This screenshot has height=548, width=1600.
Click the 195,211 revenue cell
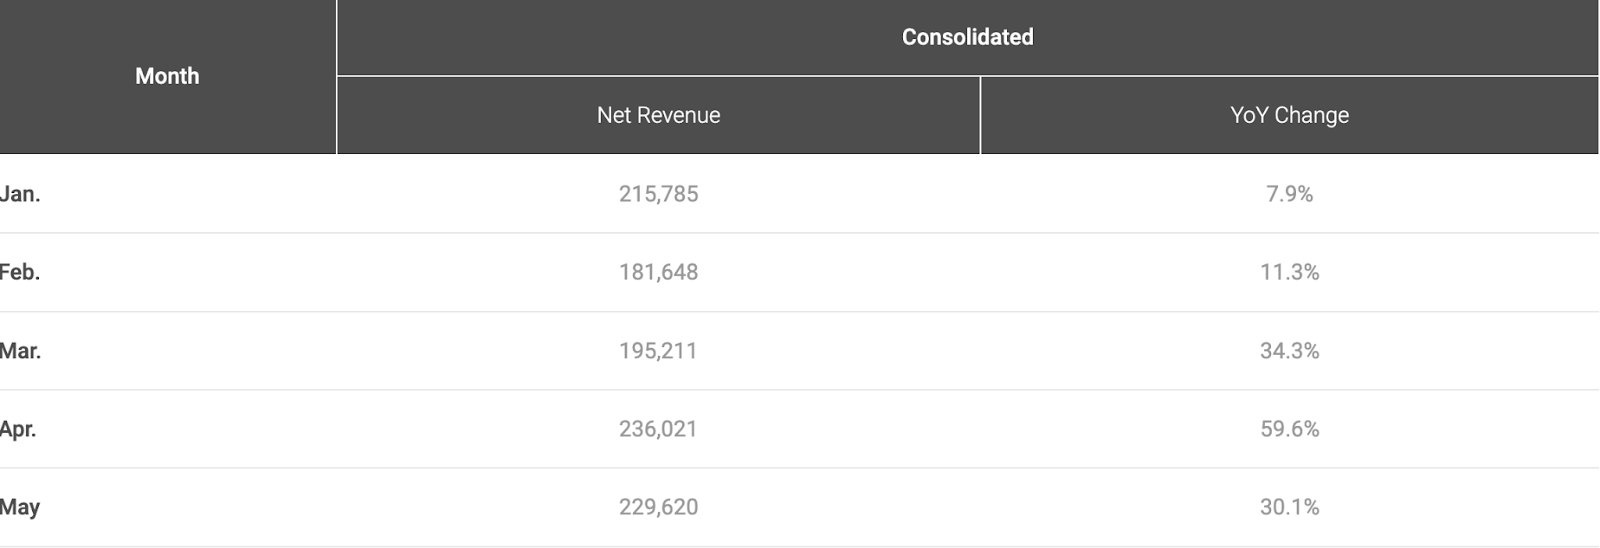point(658,351)
